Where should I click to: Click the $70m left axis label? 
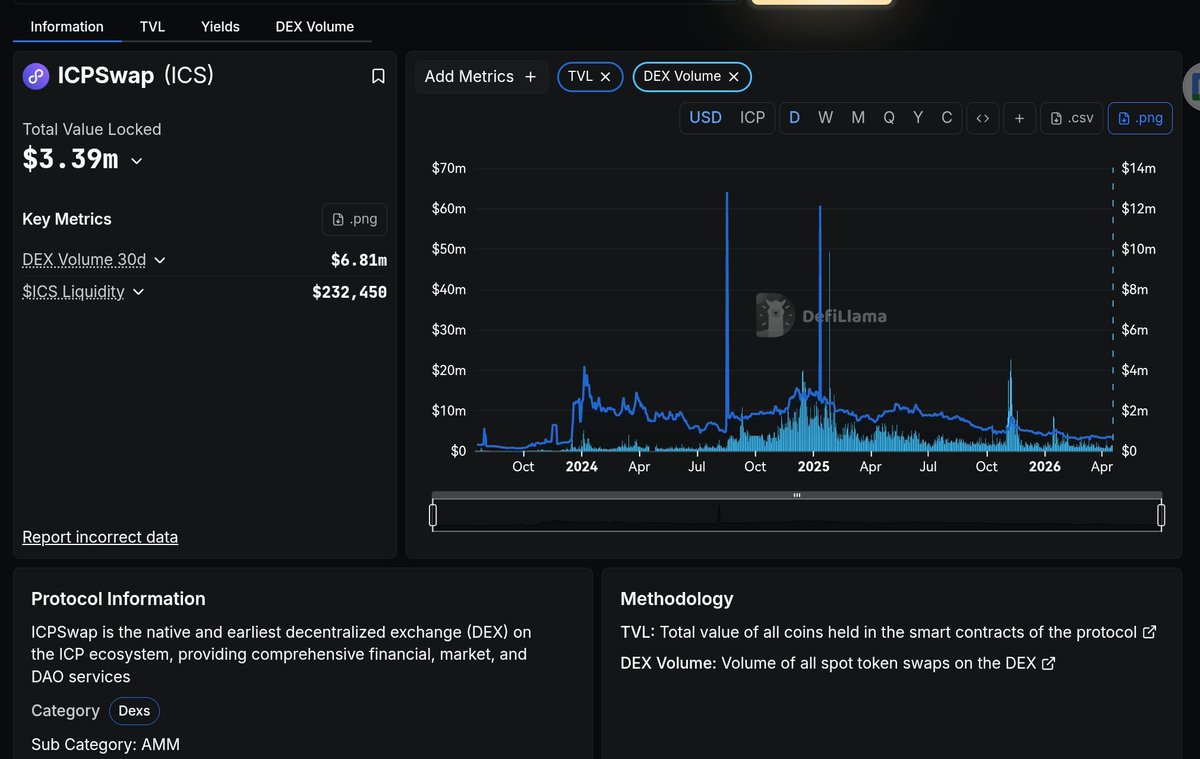[x=448, y=168]
